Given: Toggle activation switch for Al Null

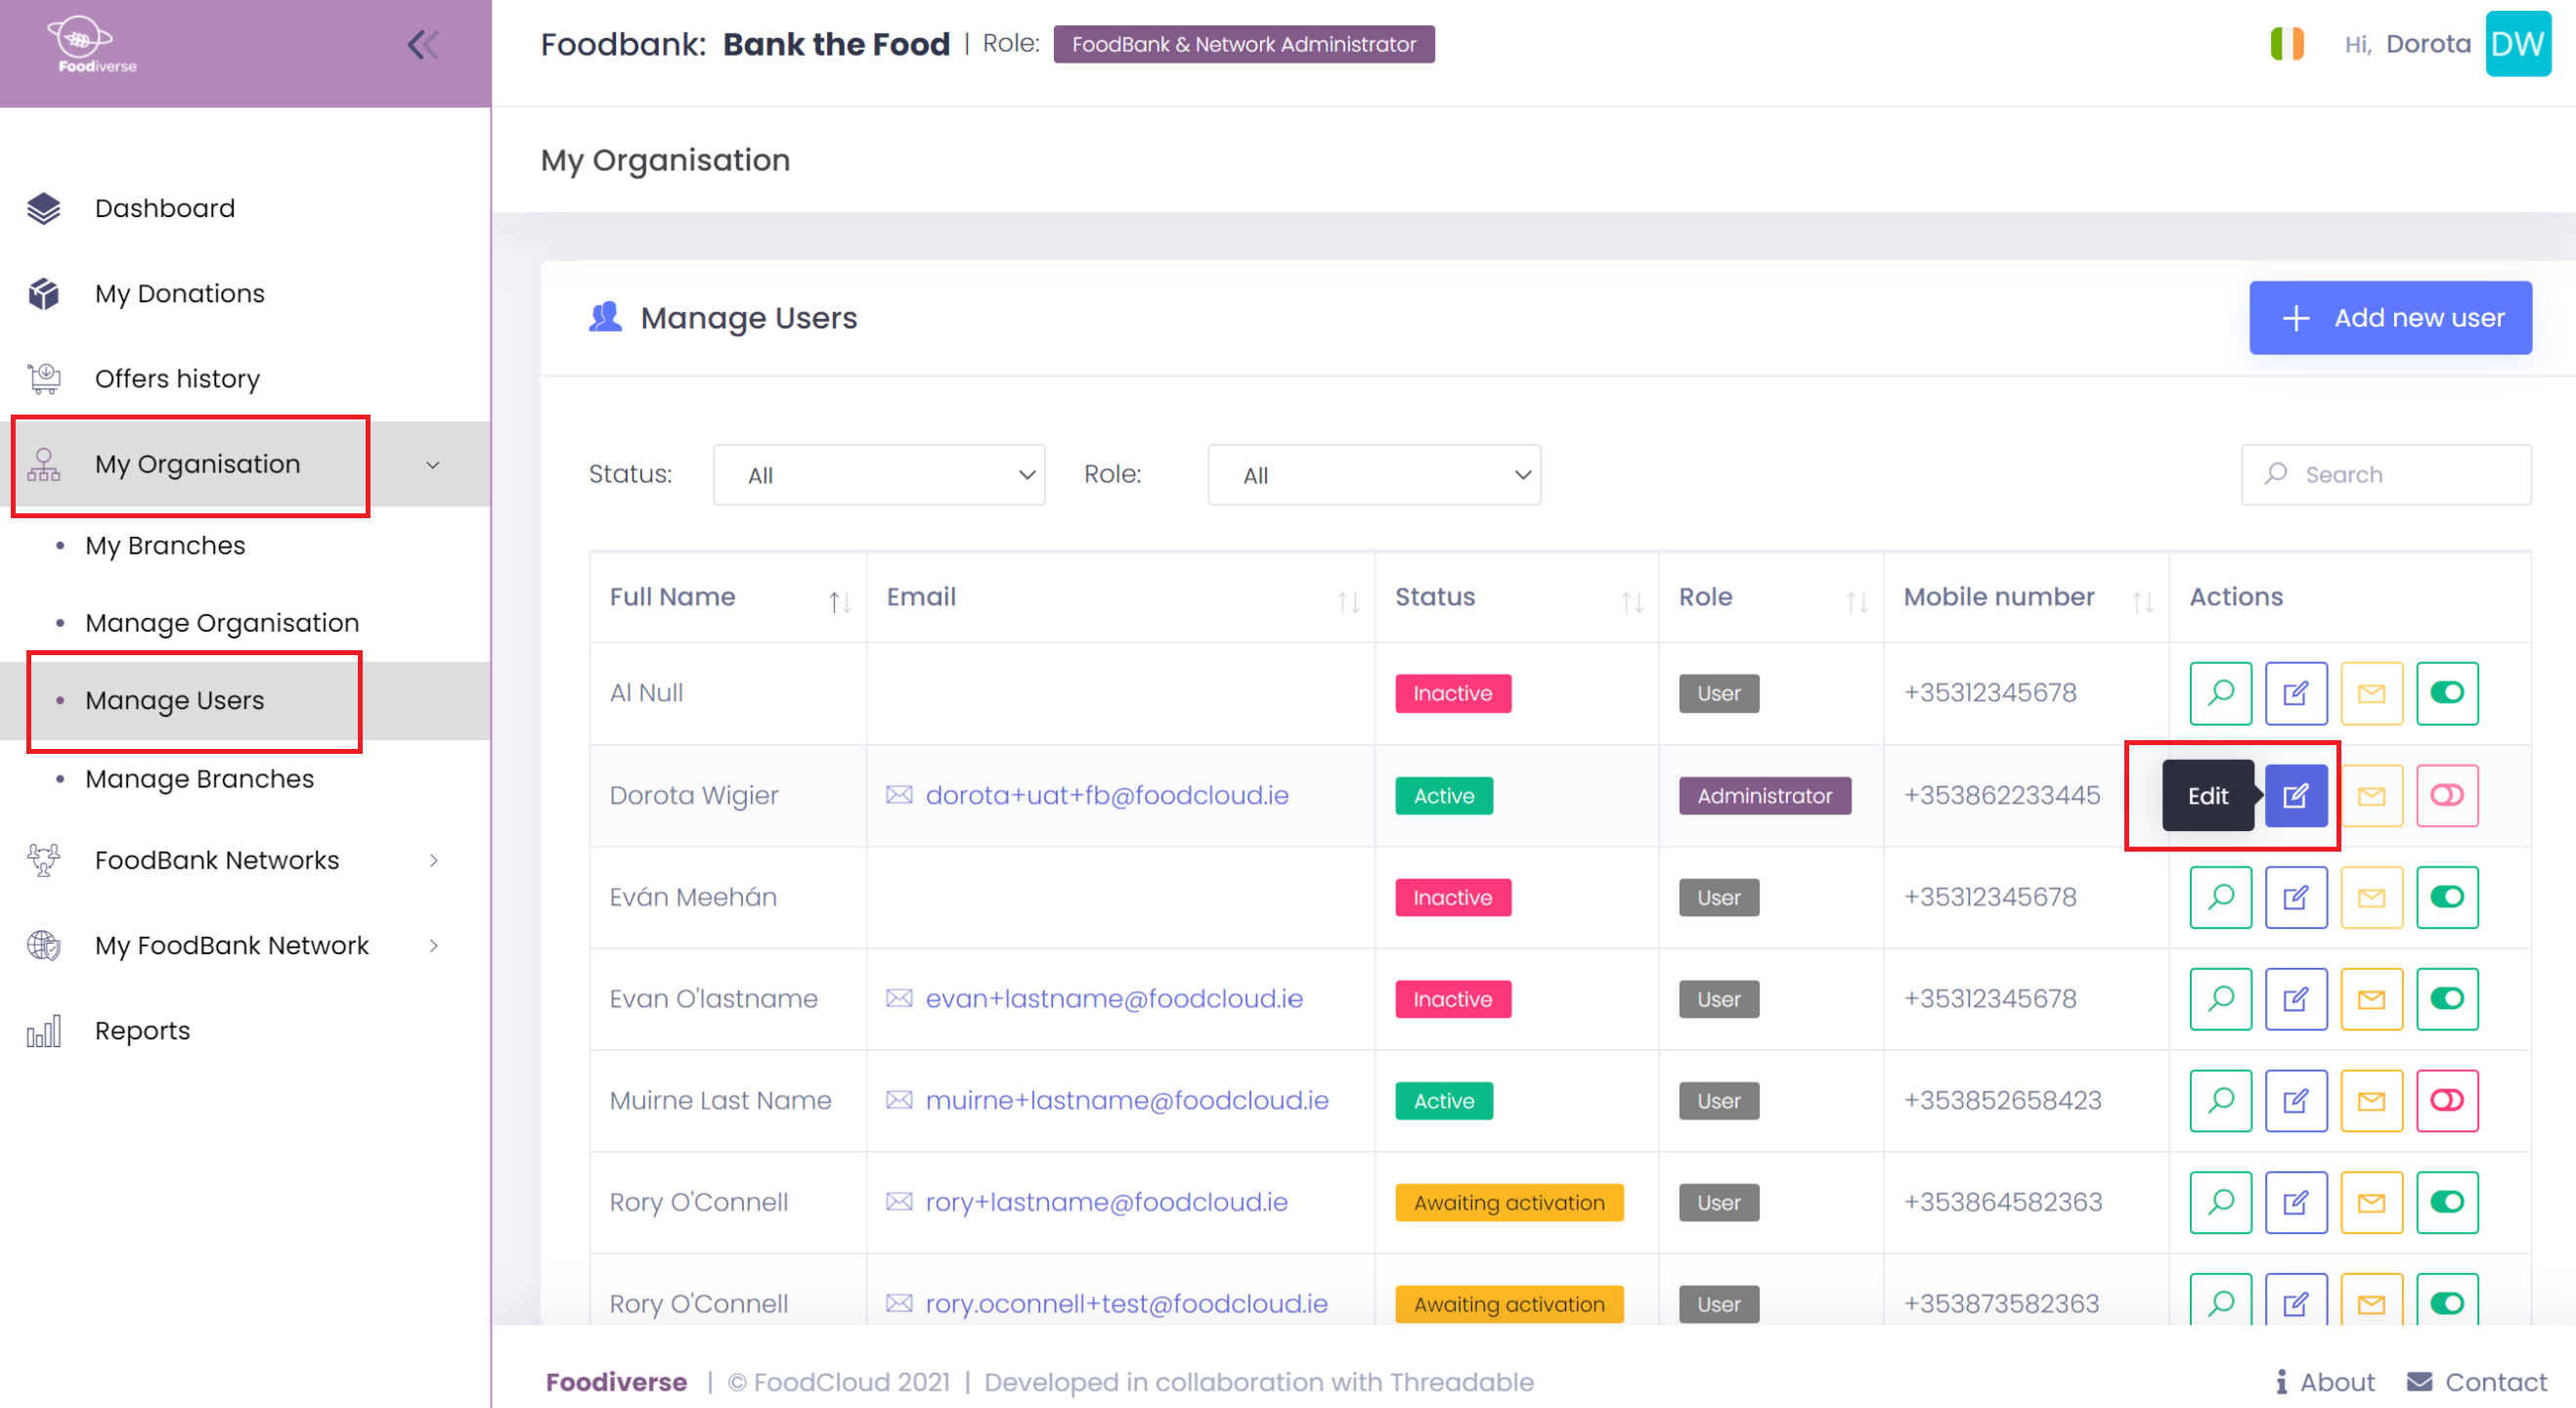Looking at the screenshot, I should pyautogui.click(x=2445, y=693).
